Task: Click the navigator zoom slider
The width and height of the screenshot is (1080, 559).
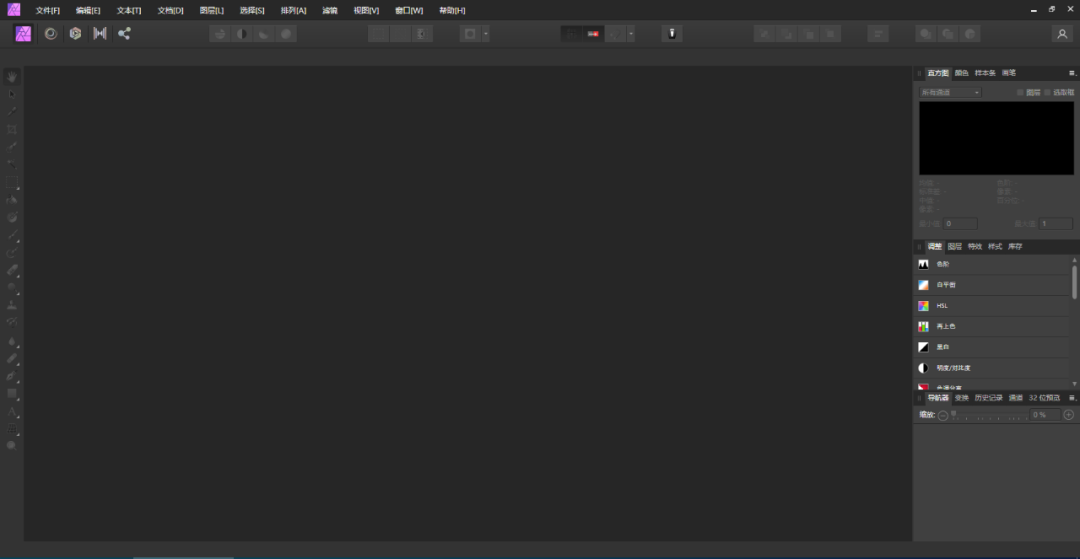Action: [x=988, y=415]
